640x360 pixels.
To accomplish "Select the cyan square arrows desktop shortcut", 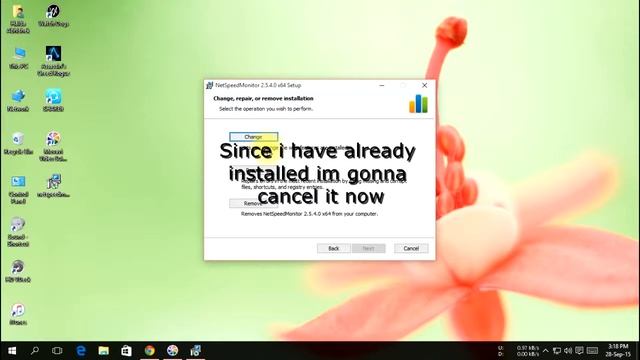I will (x=53, y=100).
